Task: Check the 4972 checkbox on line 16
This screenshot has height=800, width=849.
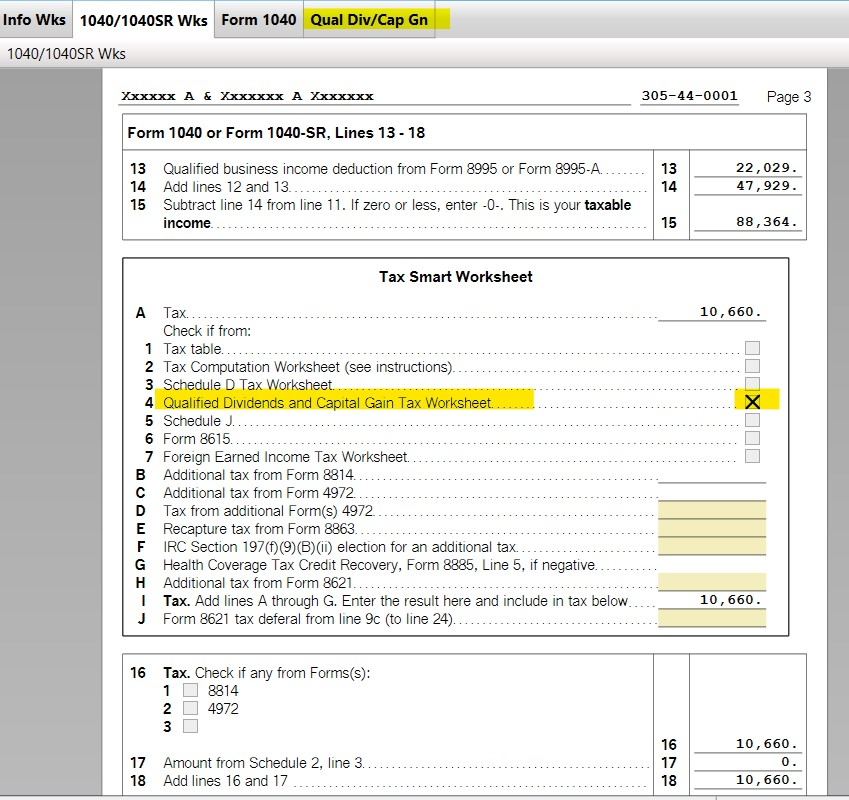Action: tap(190, 708)
